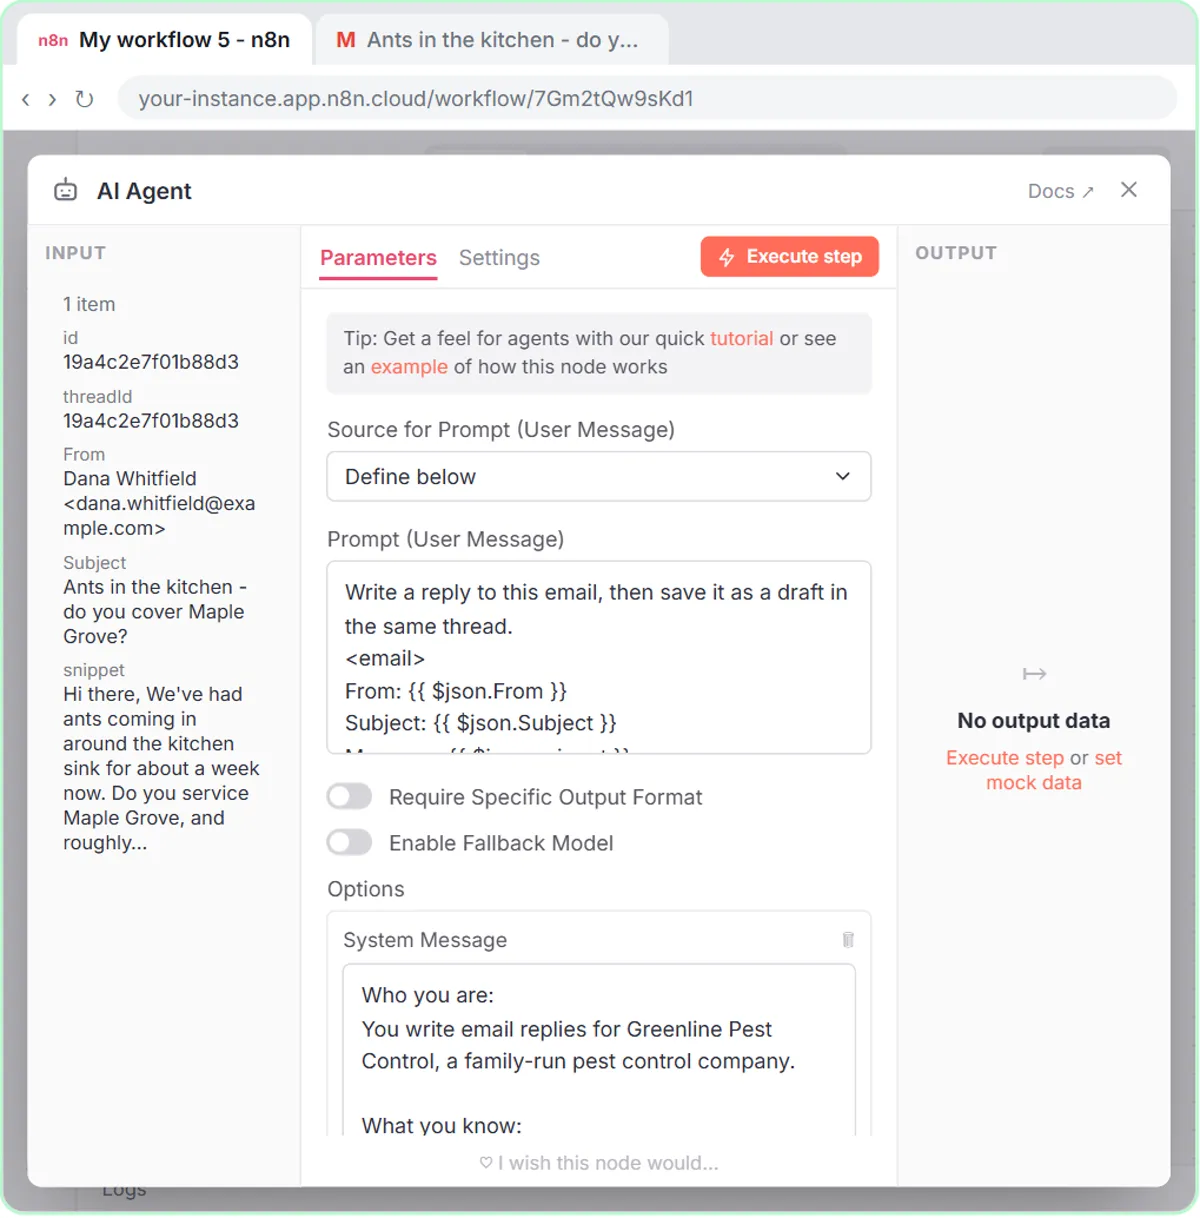Reload the page with the refresh icon
This screenshot has width=1200, height=1218.
click(x=85, y=99)
